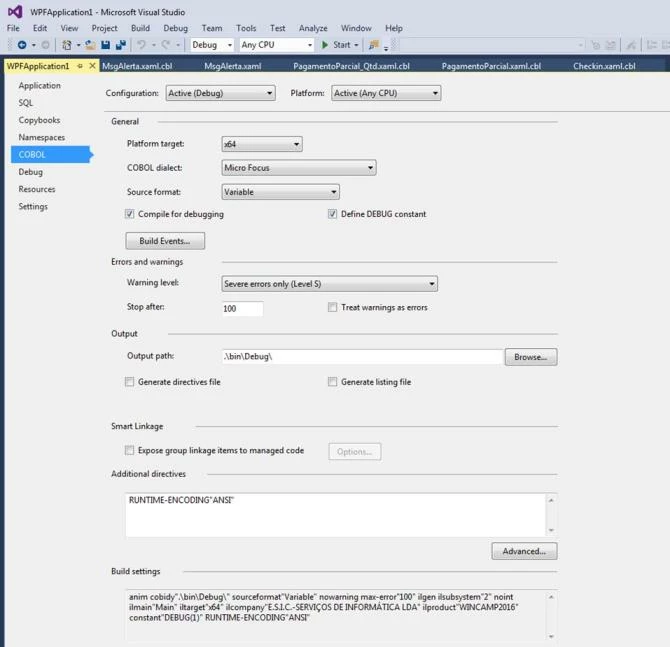670x647 pixels.
Task: Open the Warning level dropdown
Action: (x=329, y=284)
